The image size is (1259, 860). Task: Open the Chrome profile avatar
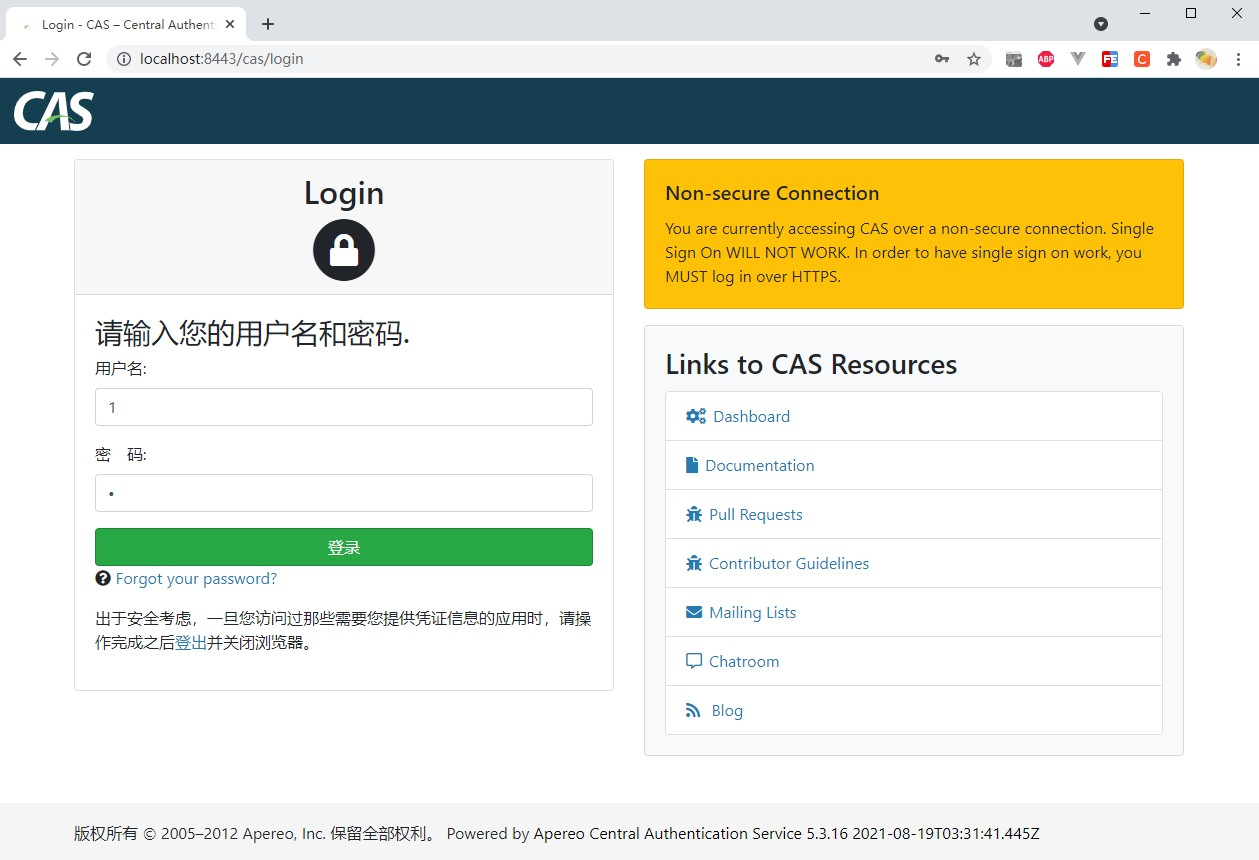pyautogui.click(x=1206, y=59)
